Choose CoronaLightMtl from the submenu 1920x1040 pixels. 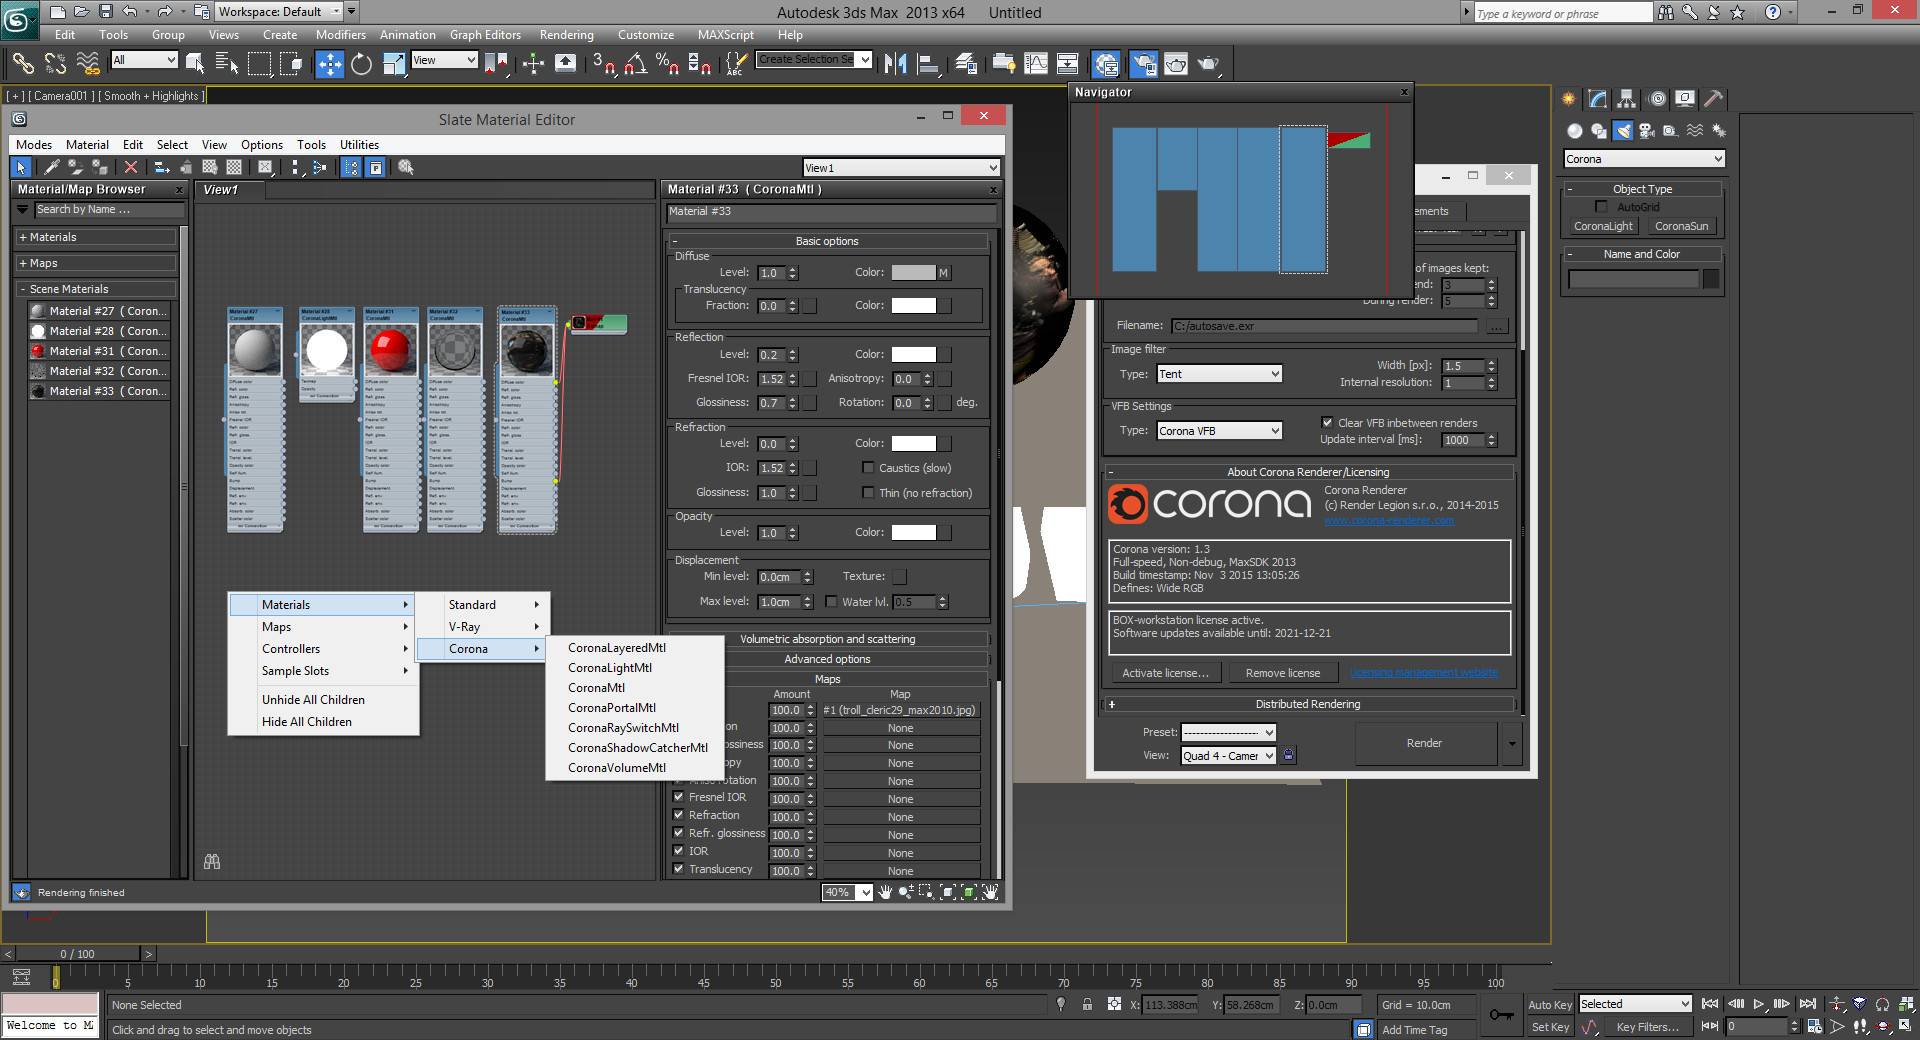(x=610, y=668)
